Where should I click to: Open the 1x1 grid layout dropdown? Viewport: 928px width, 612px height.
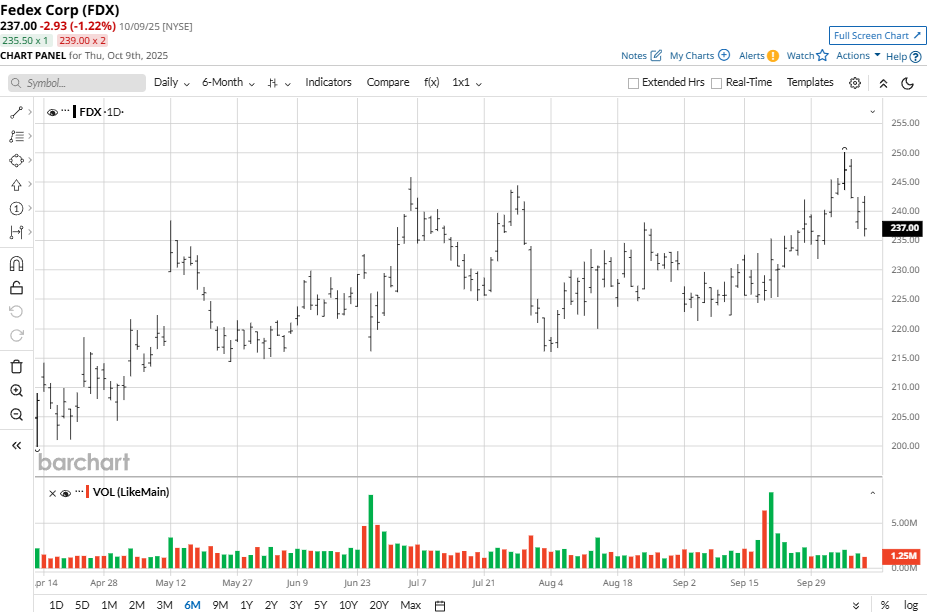pos(467,82)
